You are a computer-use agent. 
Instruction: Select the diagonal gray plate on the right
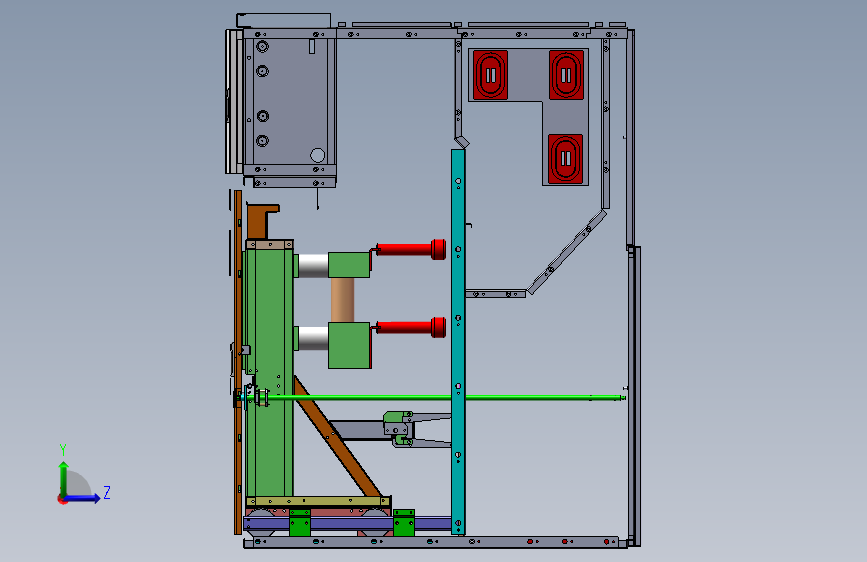[567, 252]
